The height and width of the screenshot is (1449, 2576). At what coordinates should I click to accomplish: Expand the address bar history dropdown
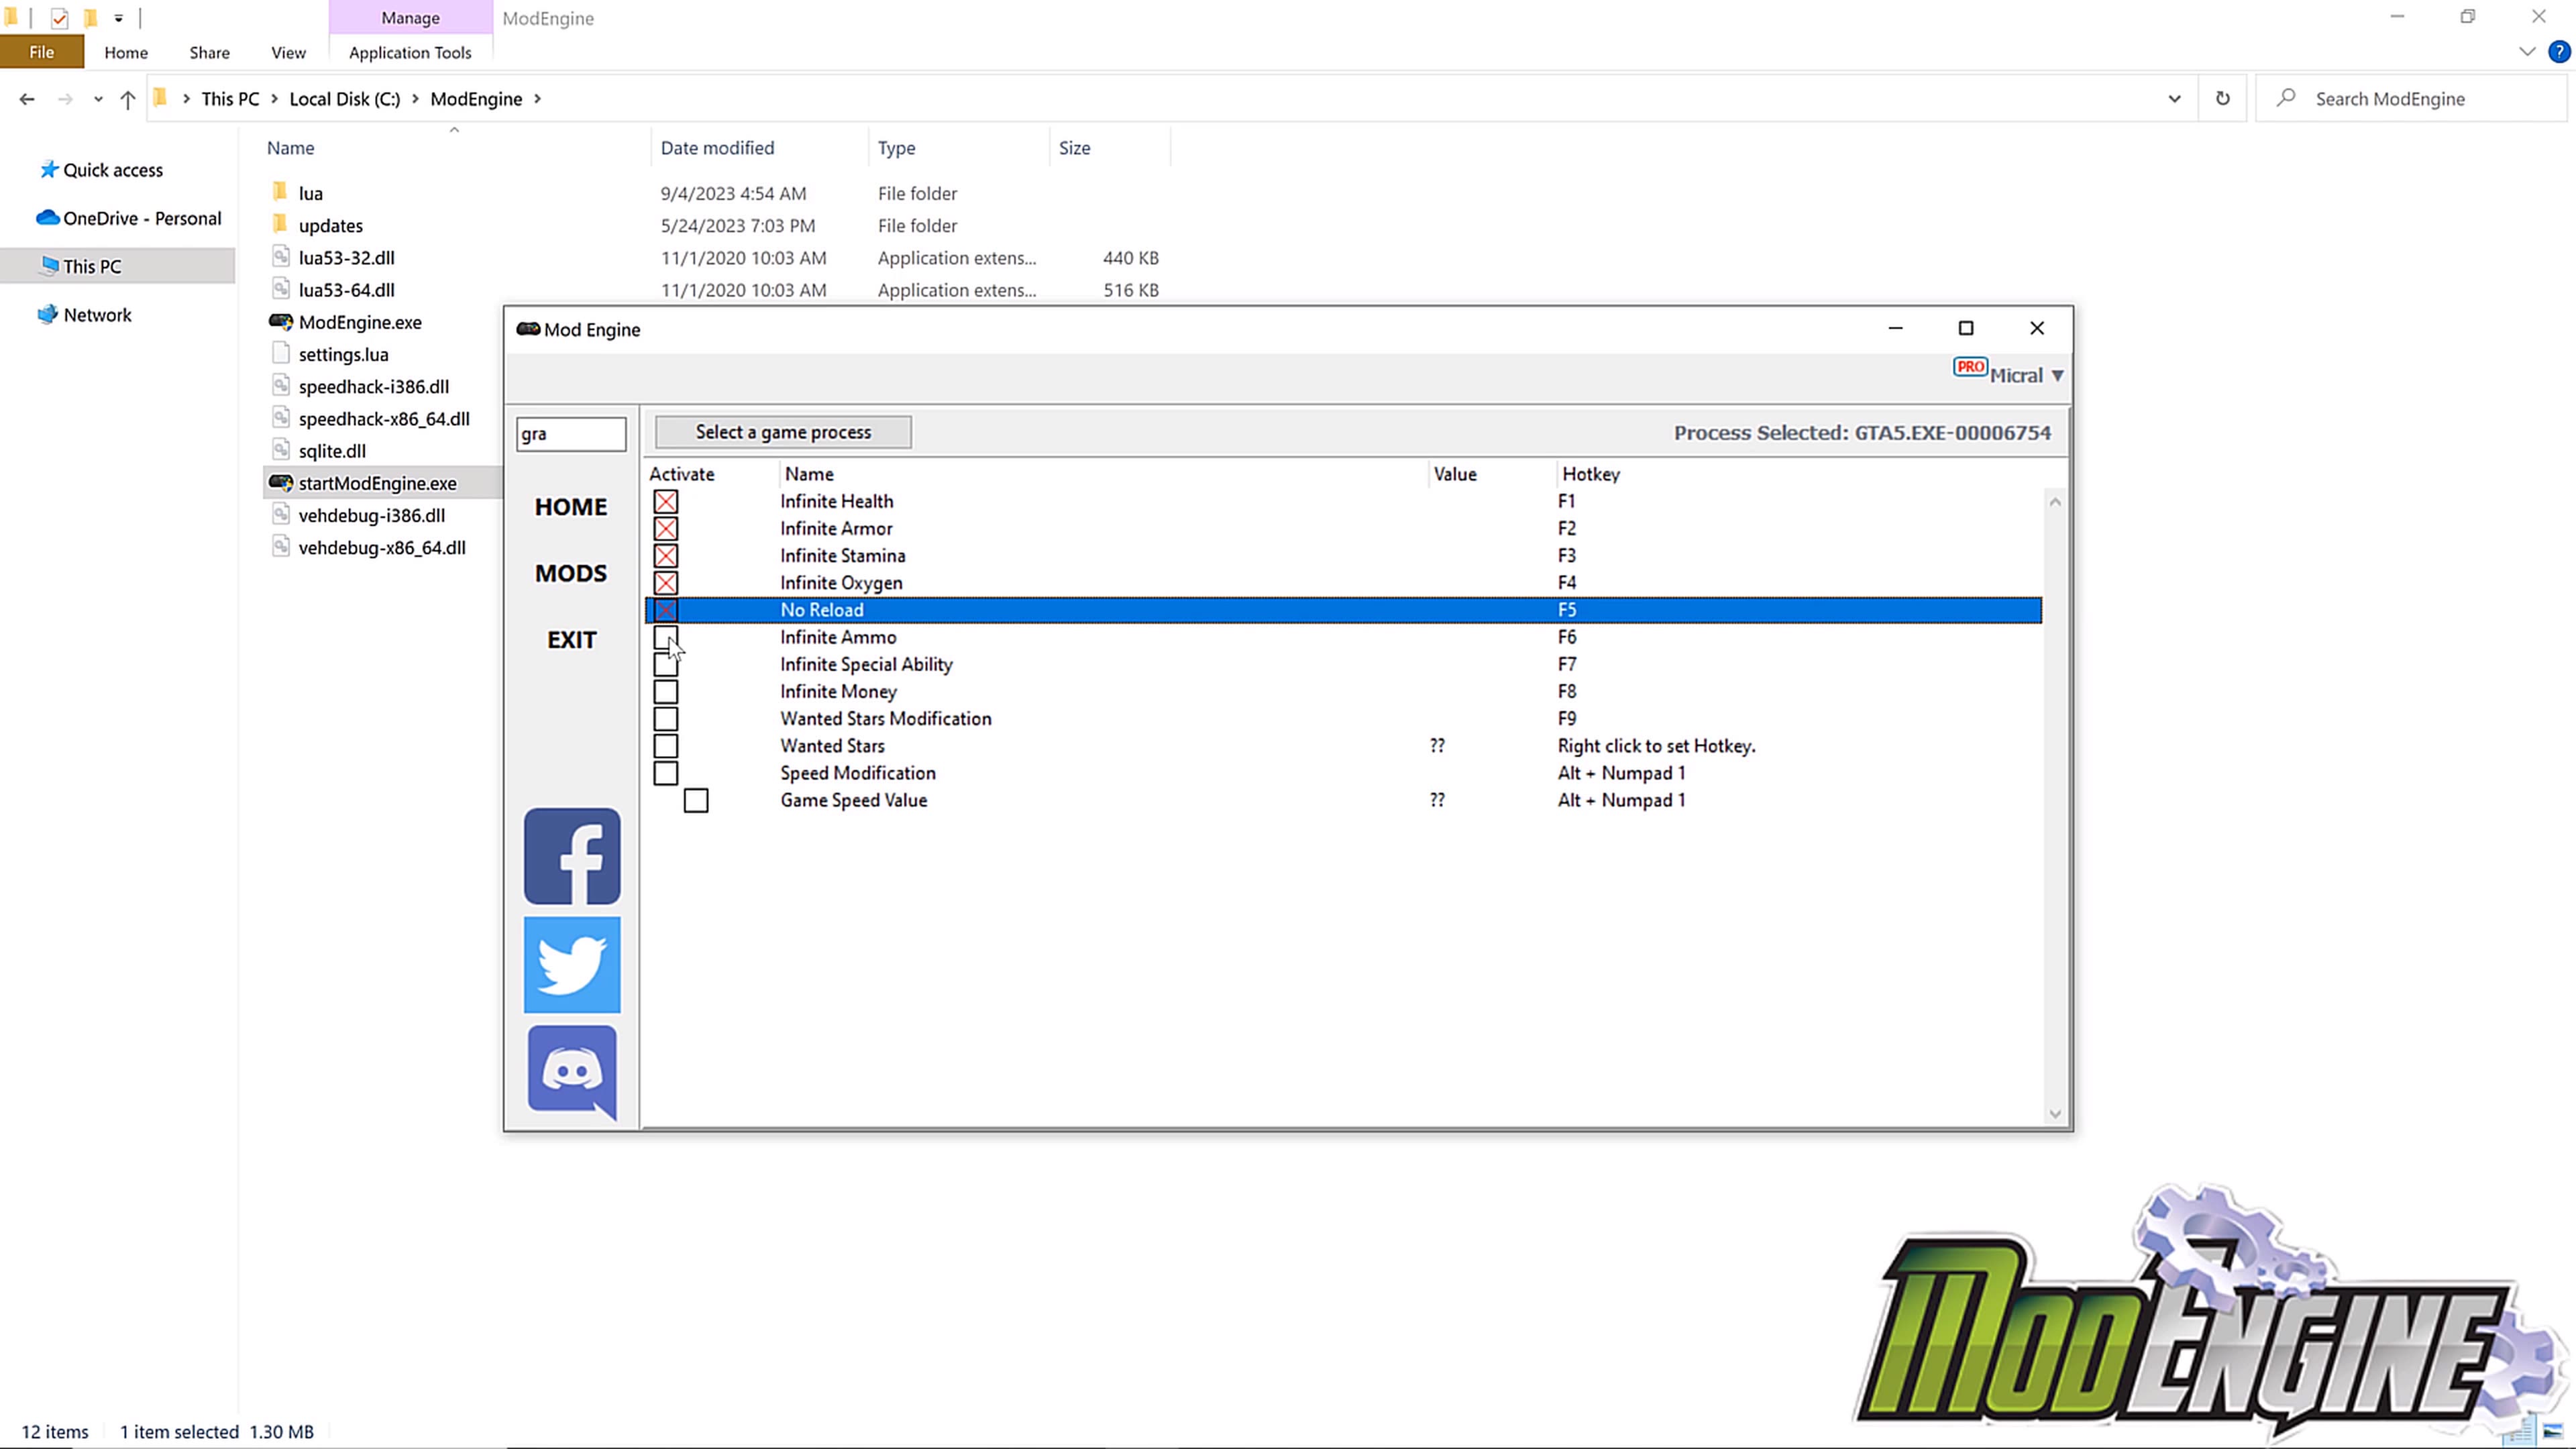tap(2174, 98)
